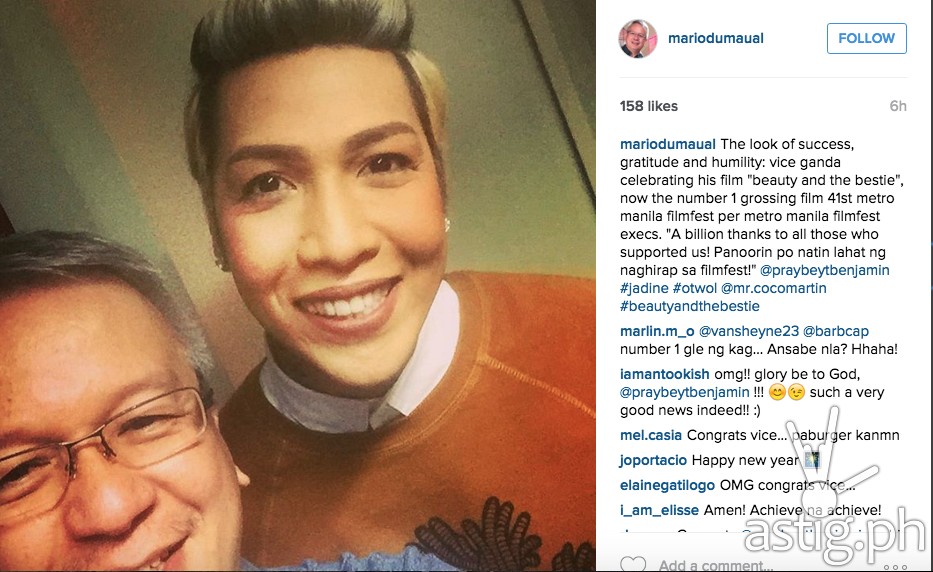Open the #jadine hashtag
Image resolution: width=933 pixels, height=572 pixels.
click(x=644, y=288)
